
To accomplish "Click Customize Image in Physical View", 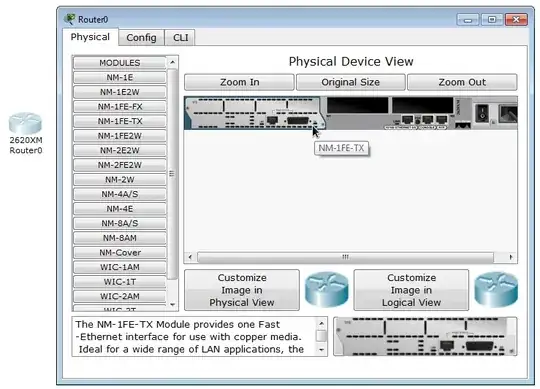I will (x=242, y=290).
